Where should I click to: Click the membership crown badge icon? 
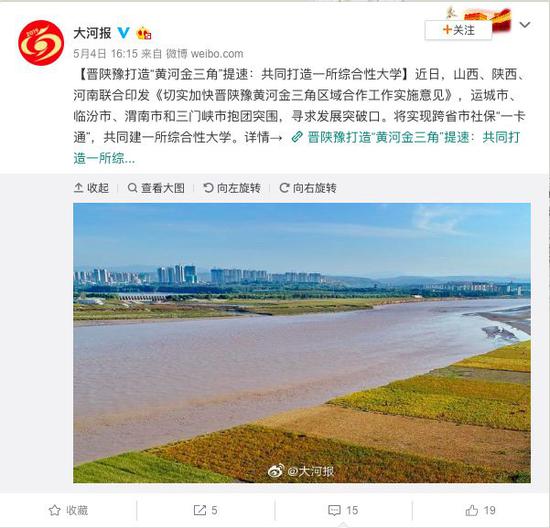click(144, 33)
